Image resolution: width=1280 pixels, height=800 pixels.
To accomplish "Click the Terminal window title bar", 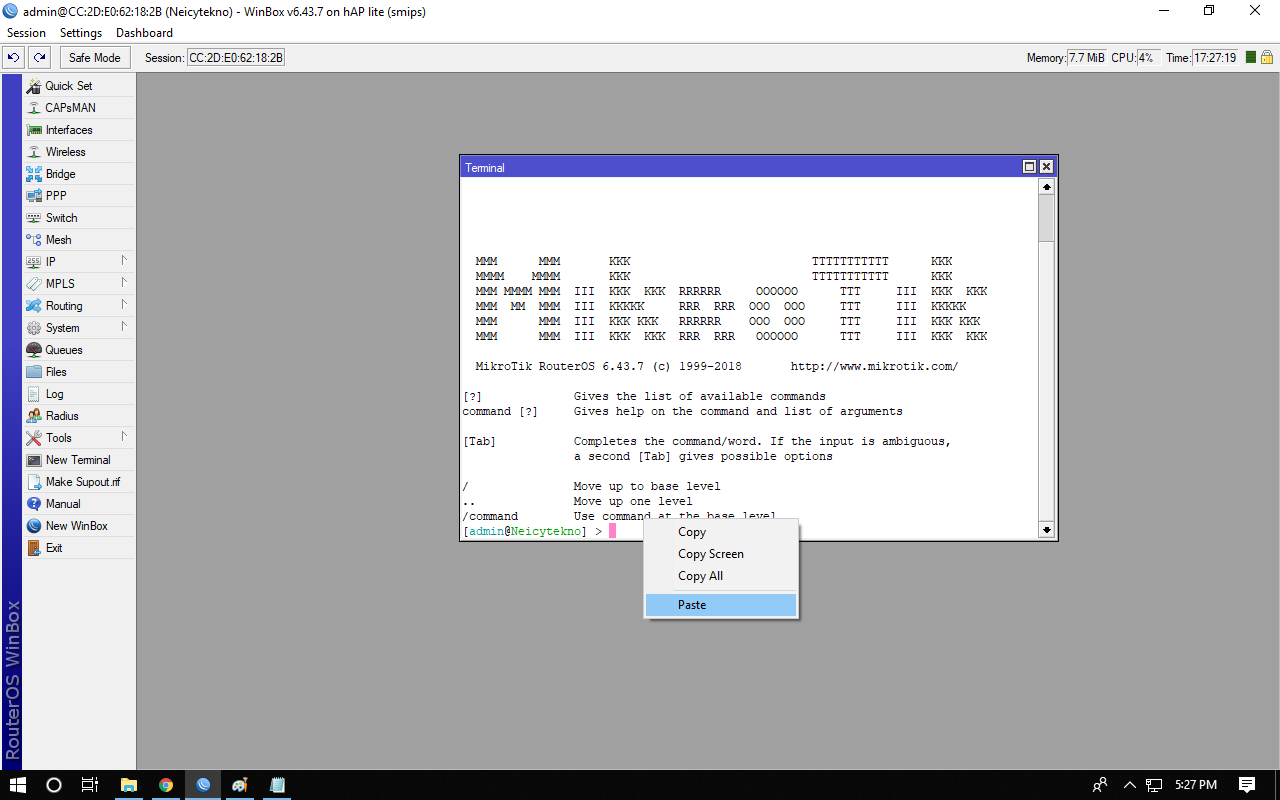I will click(740, 167).
